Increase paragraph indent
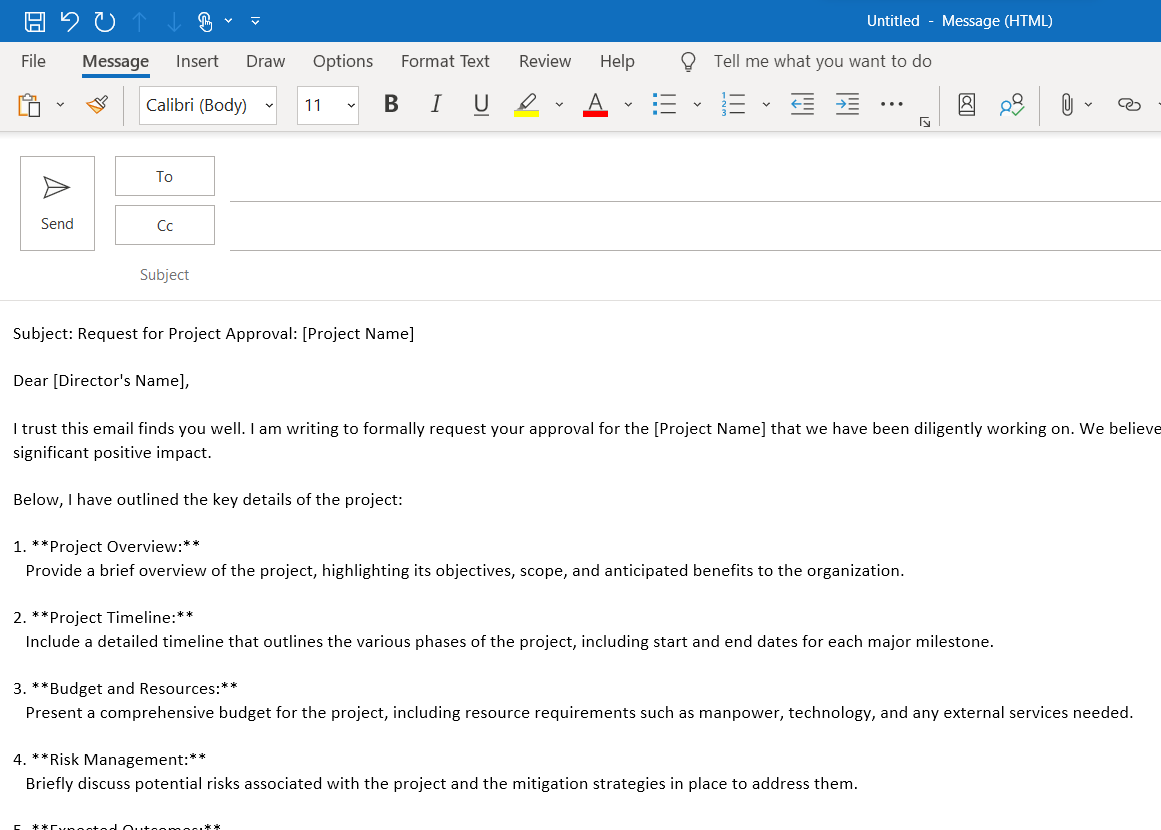The image size is (1161, 830). (847, 104)
